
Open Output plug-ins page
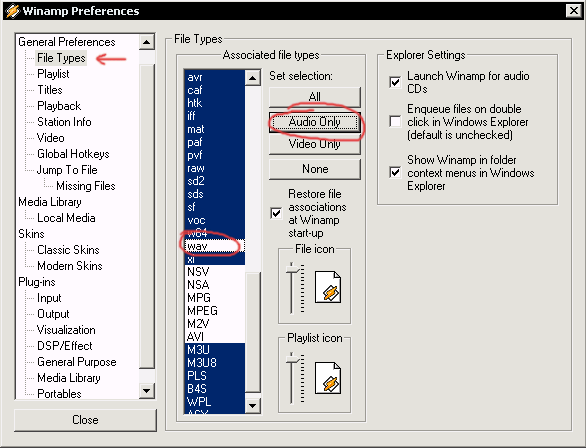pyautogui.click(x=53, y=314)
